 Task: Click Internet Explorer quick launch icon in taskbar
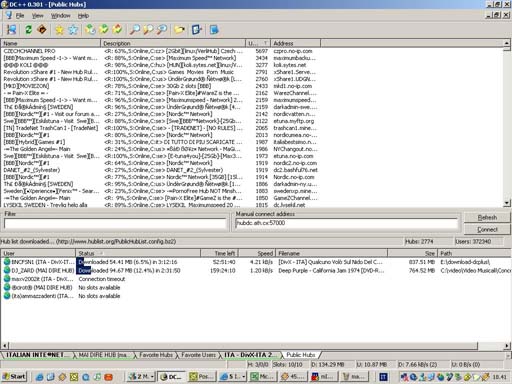[39, 377]
